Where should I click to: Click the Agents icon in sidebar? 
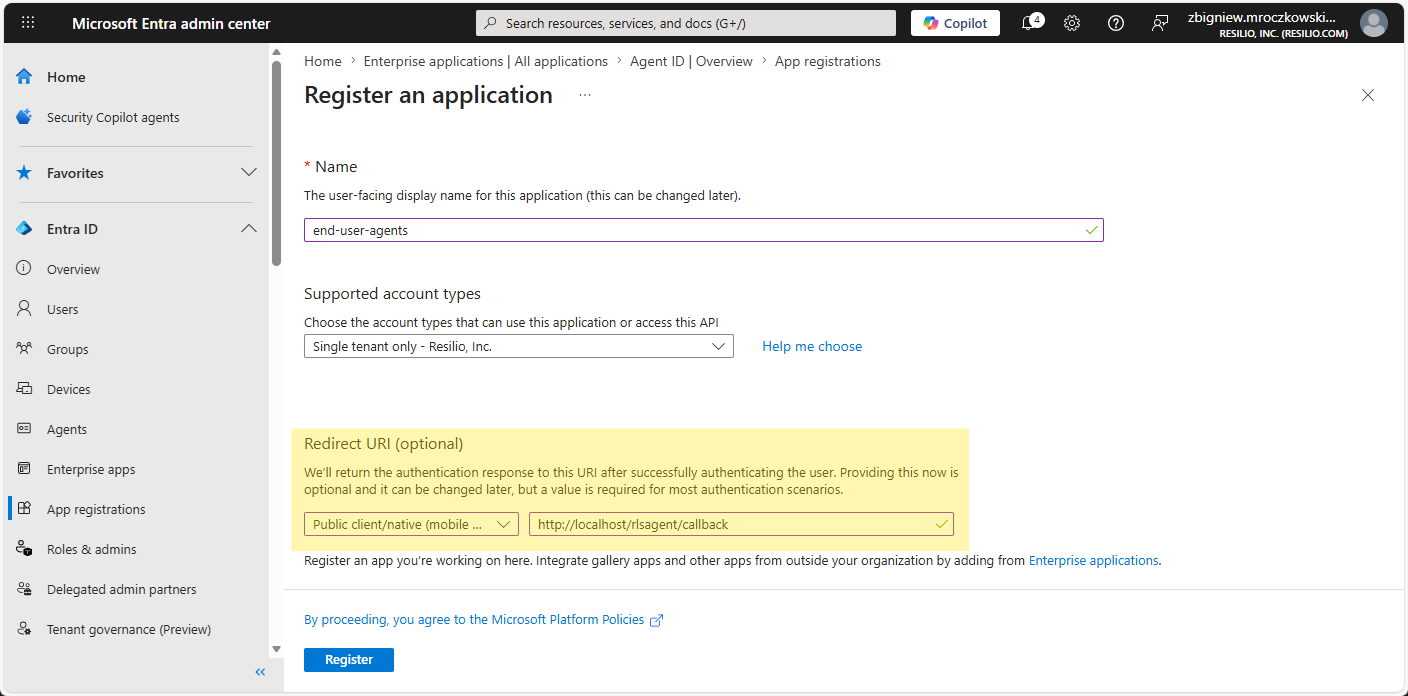coord(24,429)
